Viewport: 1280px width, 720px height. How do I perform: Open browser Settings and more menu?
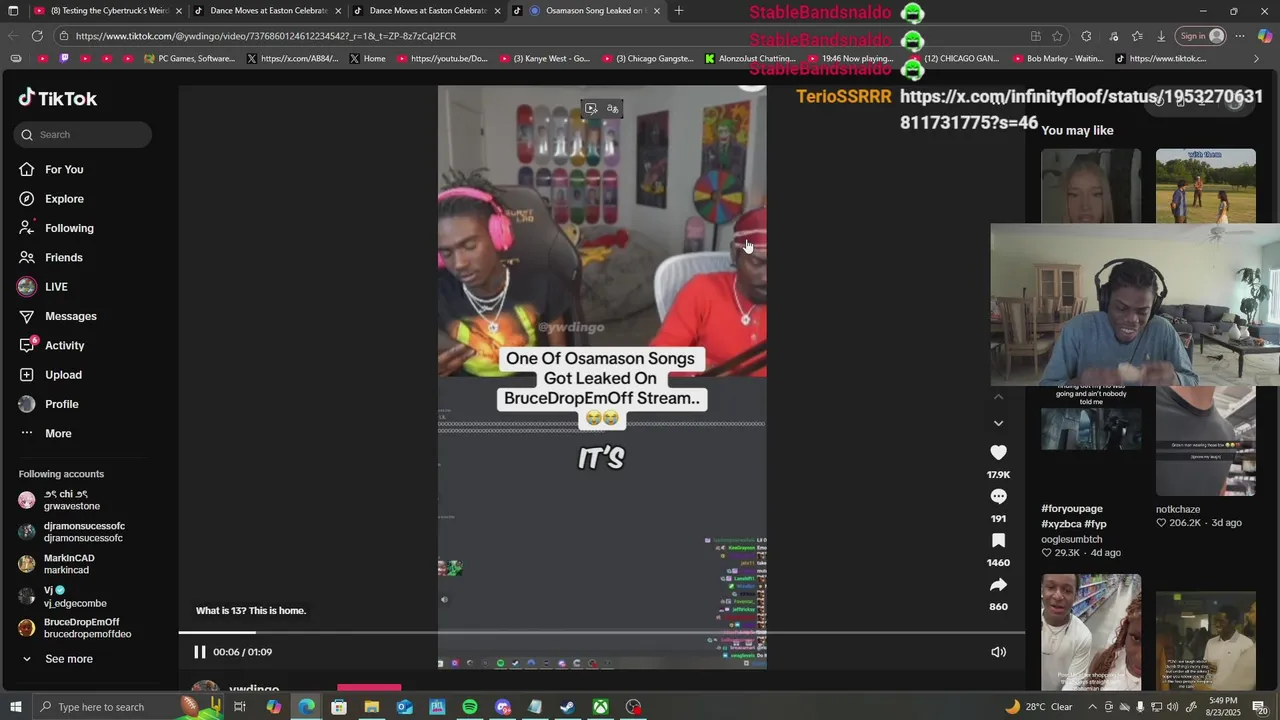1240,36
